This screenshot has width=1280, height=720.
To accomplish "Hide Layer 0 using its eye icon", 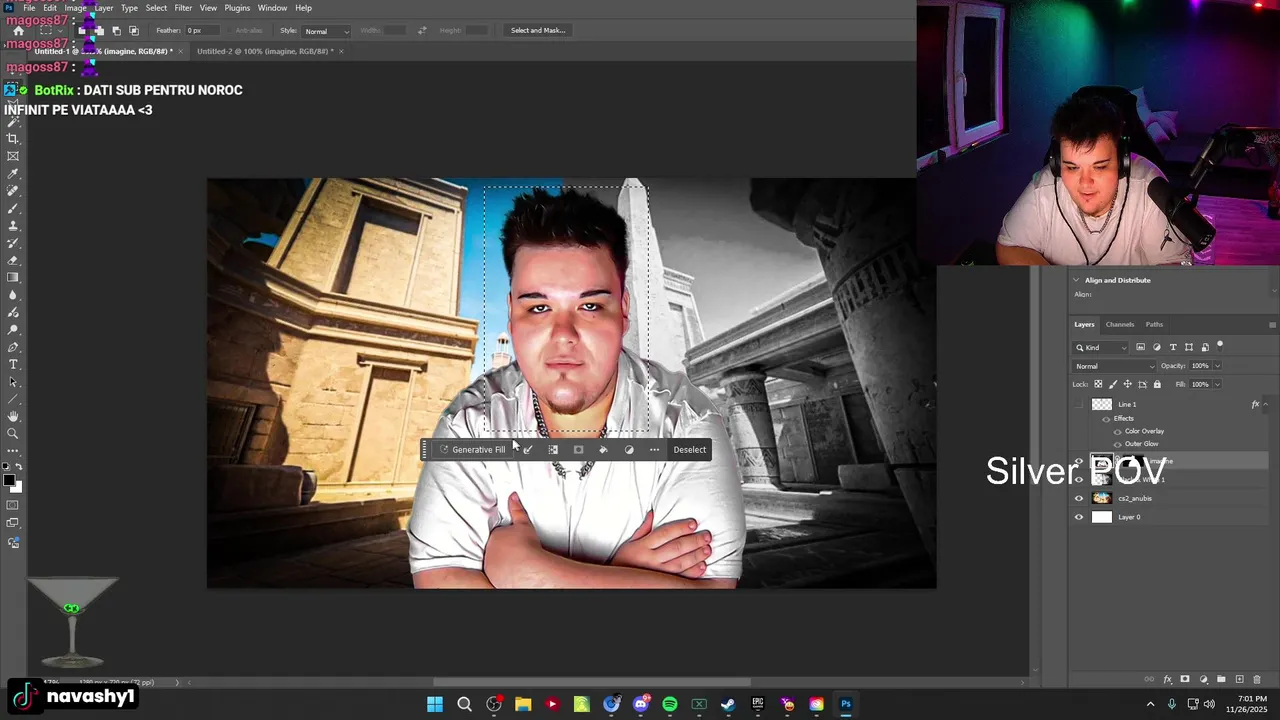I will (x=1078, y=517).
